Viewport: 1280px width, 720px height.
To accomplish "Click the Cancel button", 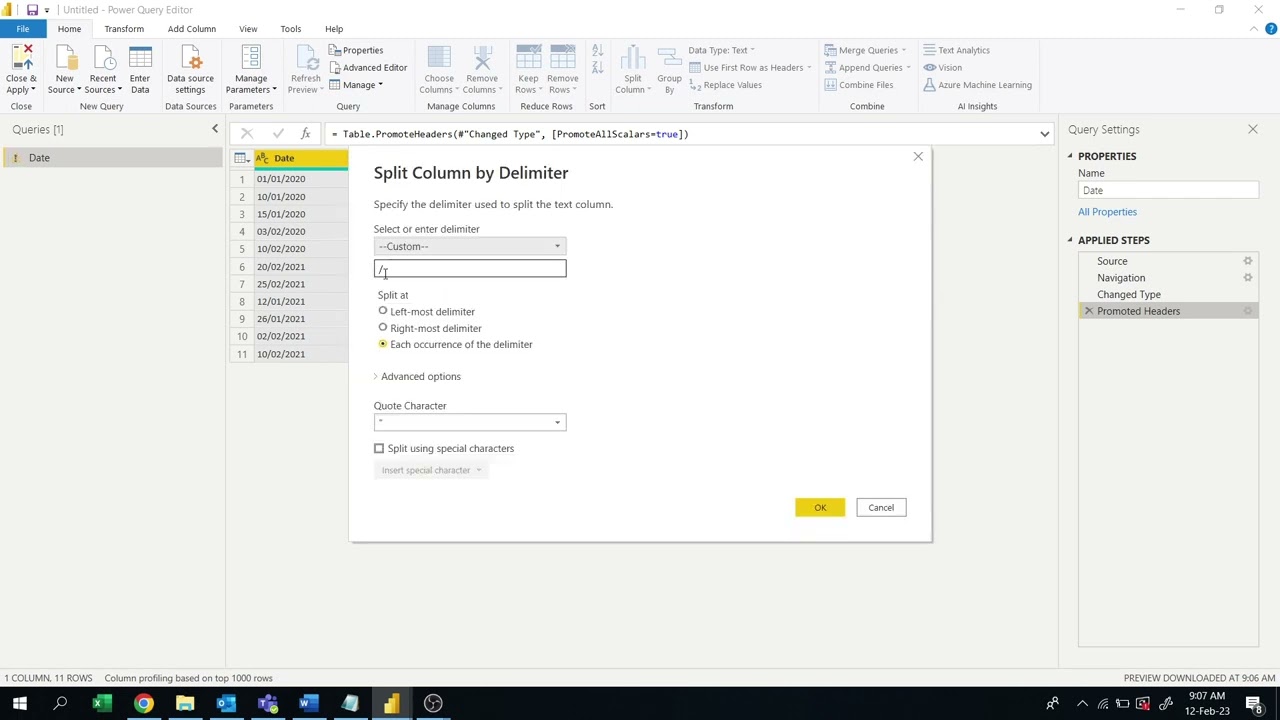I will pos(881,508).
